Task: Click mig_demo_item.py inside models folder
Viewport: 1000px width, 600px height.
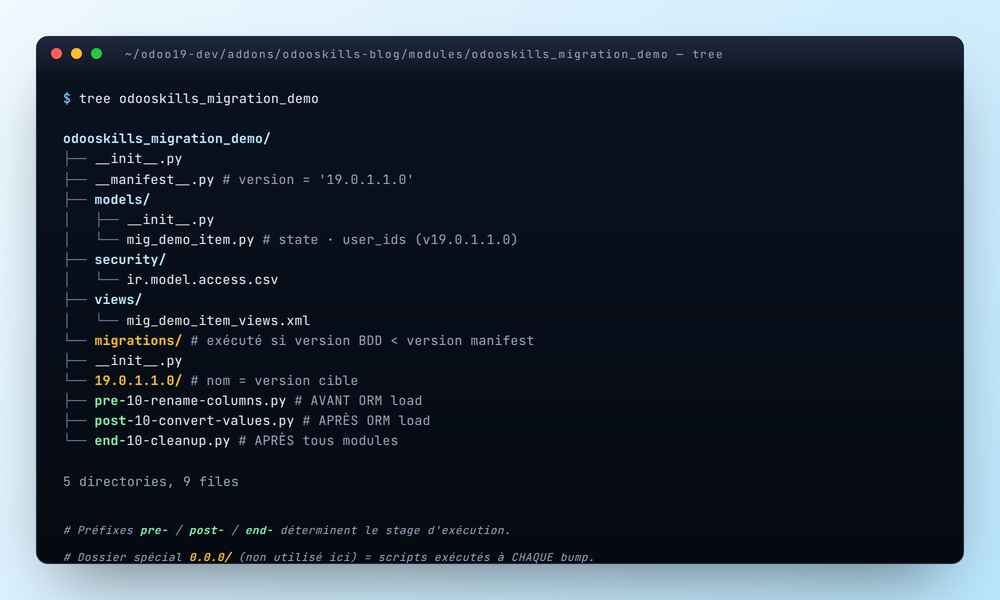Action: pyautogui.click(x=188, y=239)
